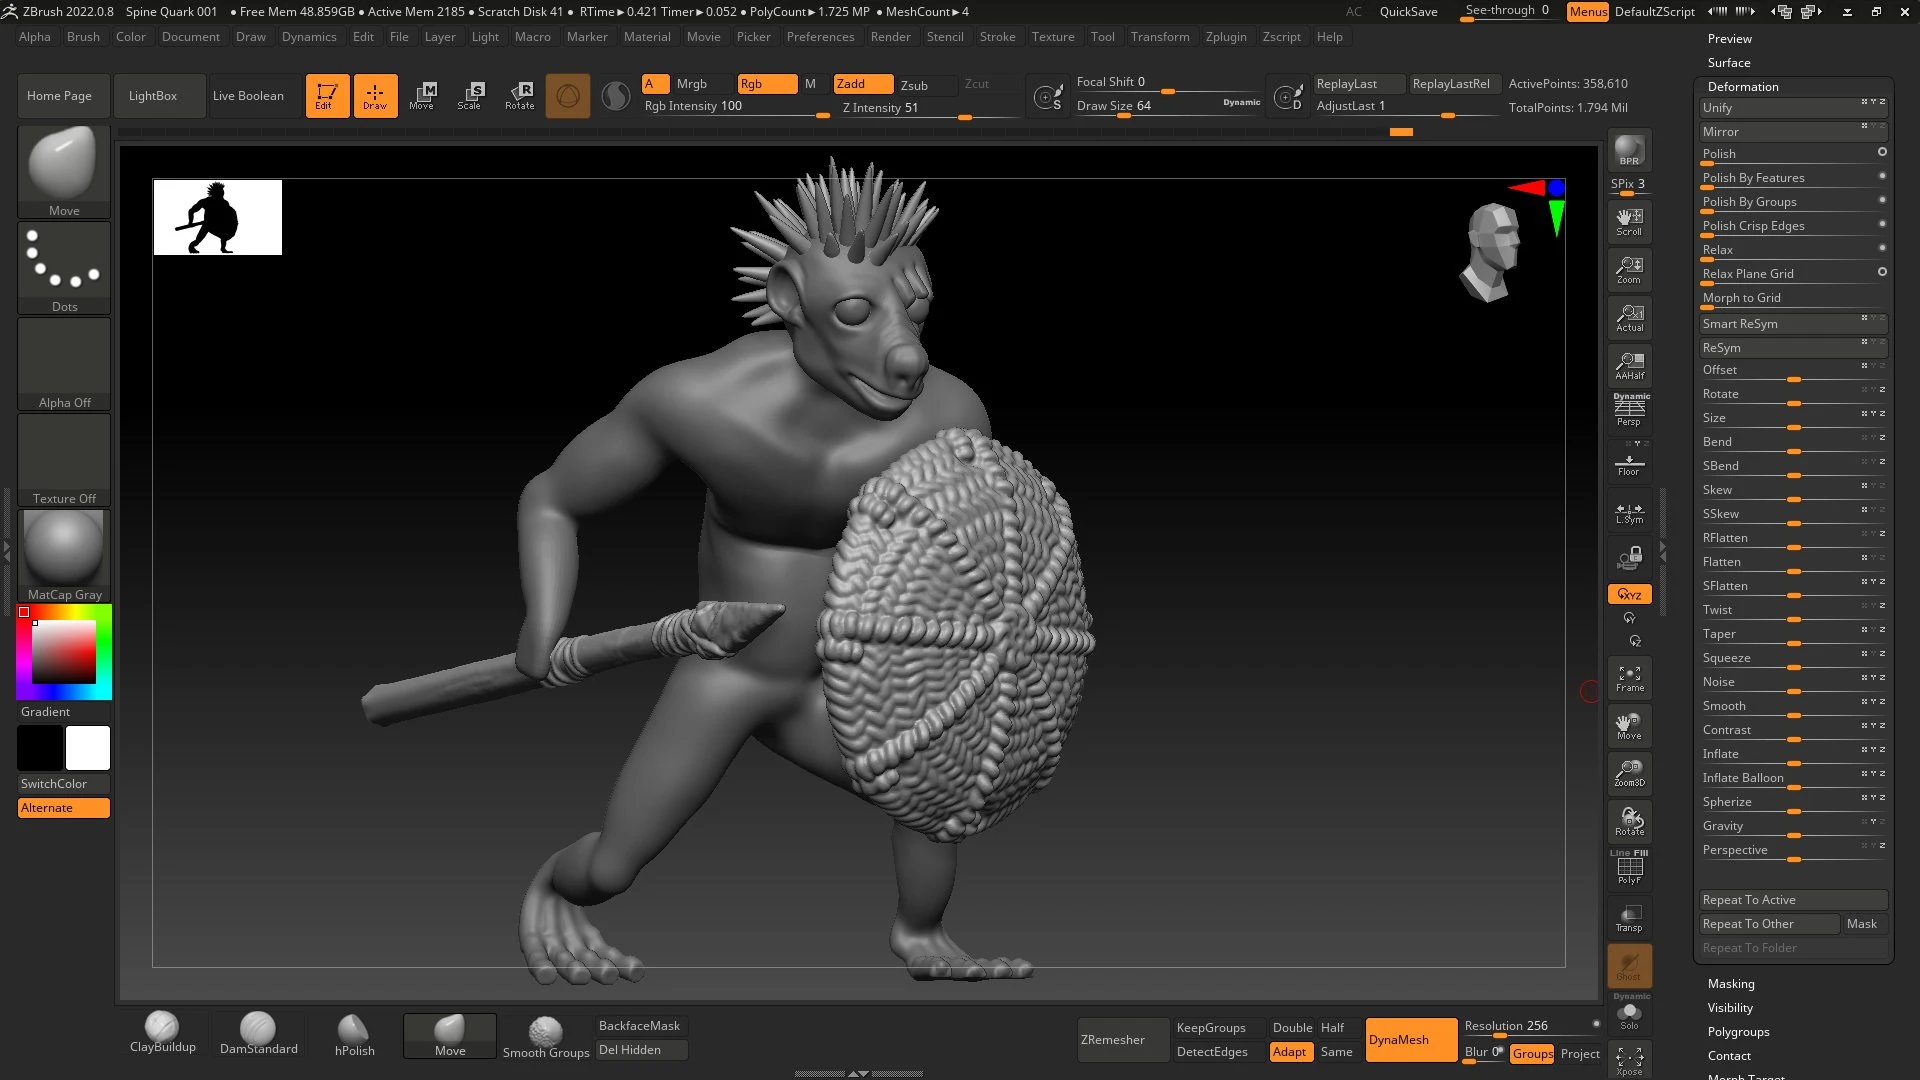Select the Rotate gizmo tool
This screenshot has width=1920, height=1080.
click(x=519, y=96)
